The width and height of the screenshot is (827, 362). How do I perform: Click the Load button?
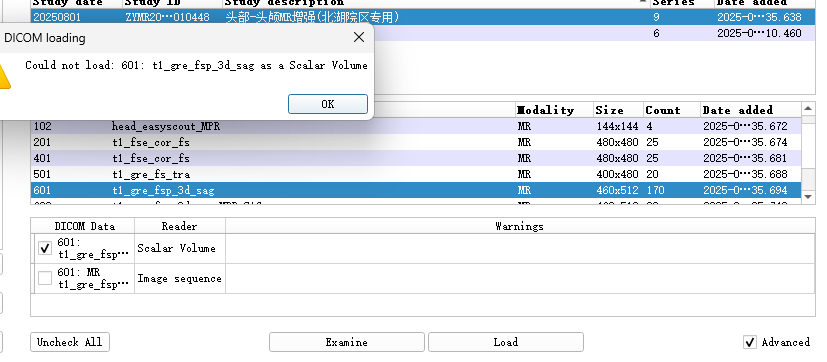tap(505, 342)
